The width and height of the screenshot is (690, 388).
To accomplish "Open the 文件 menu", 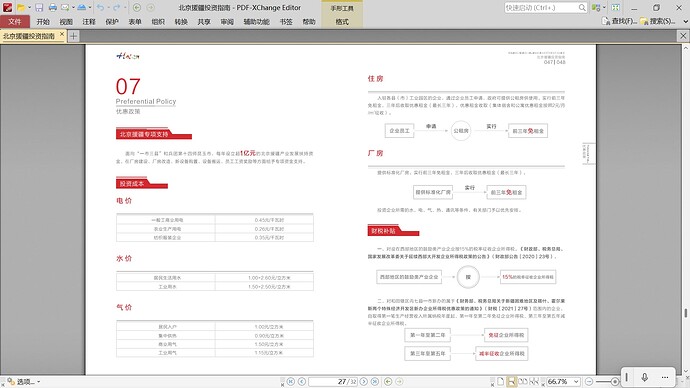I will coord(15,22).
